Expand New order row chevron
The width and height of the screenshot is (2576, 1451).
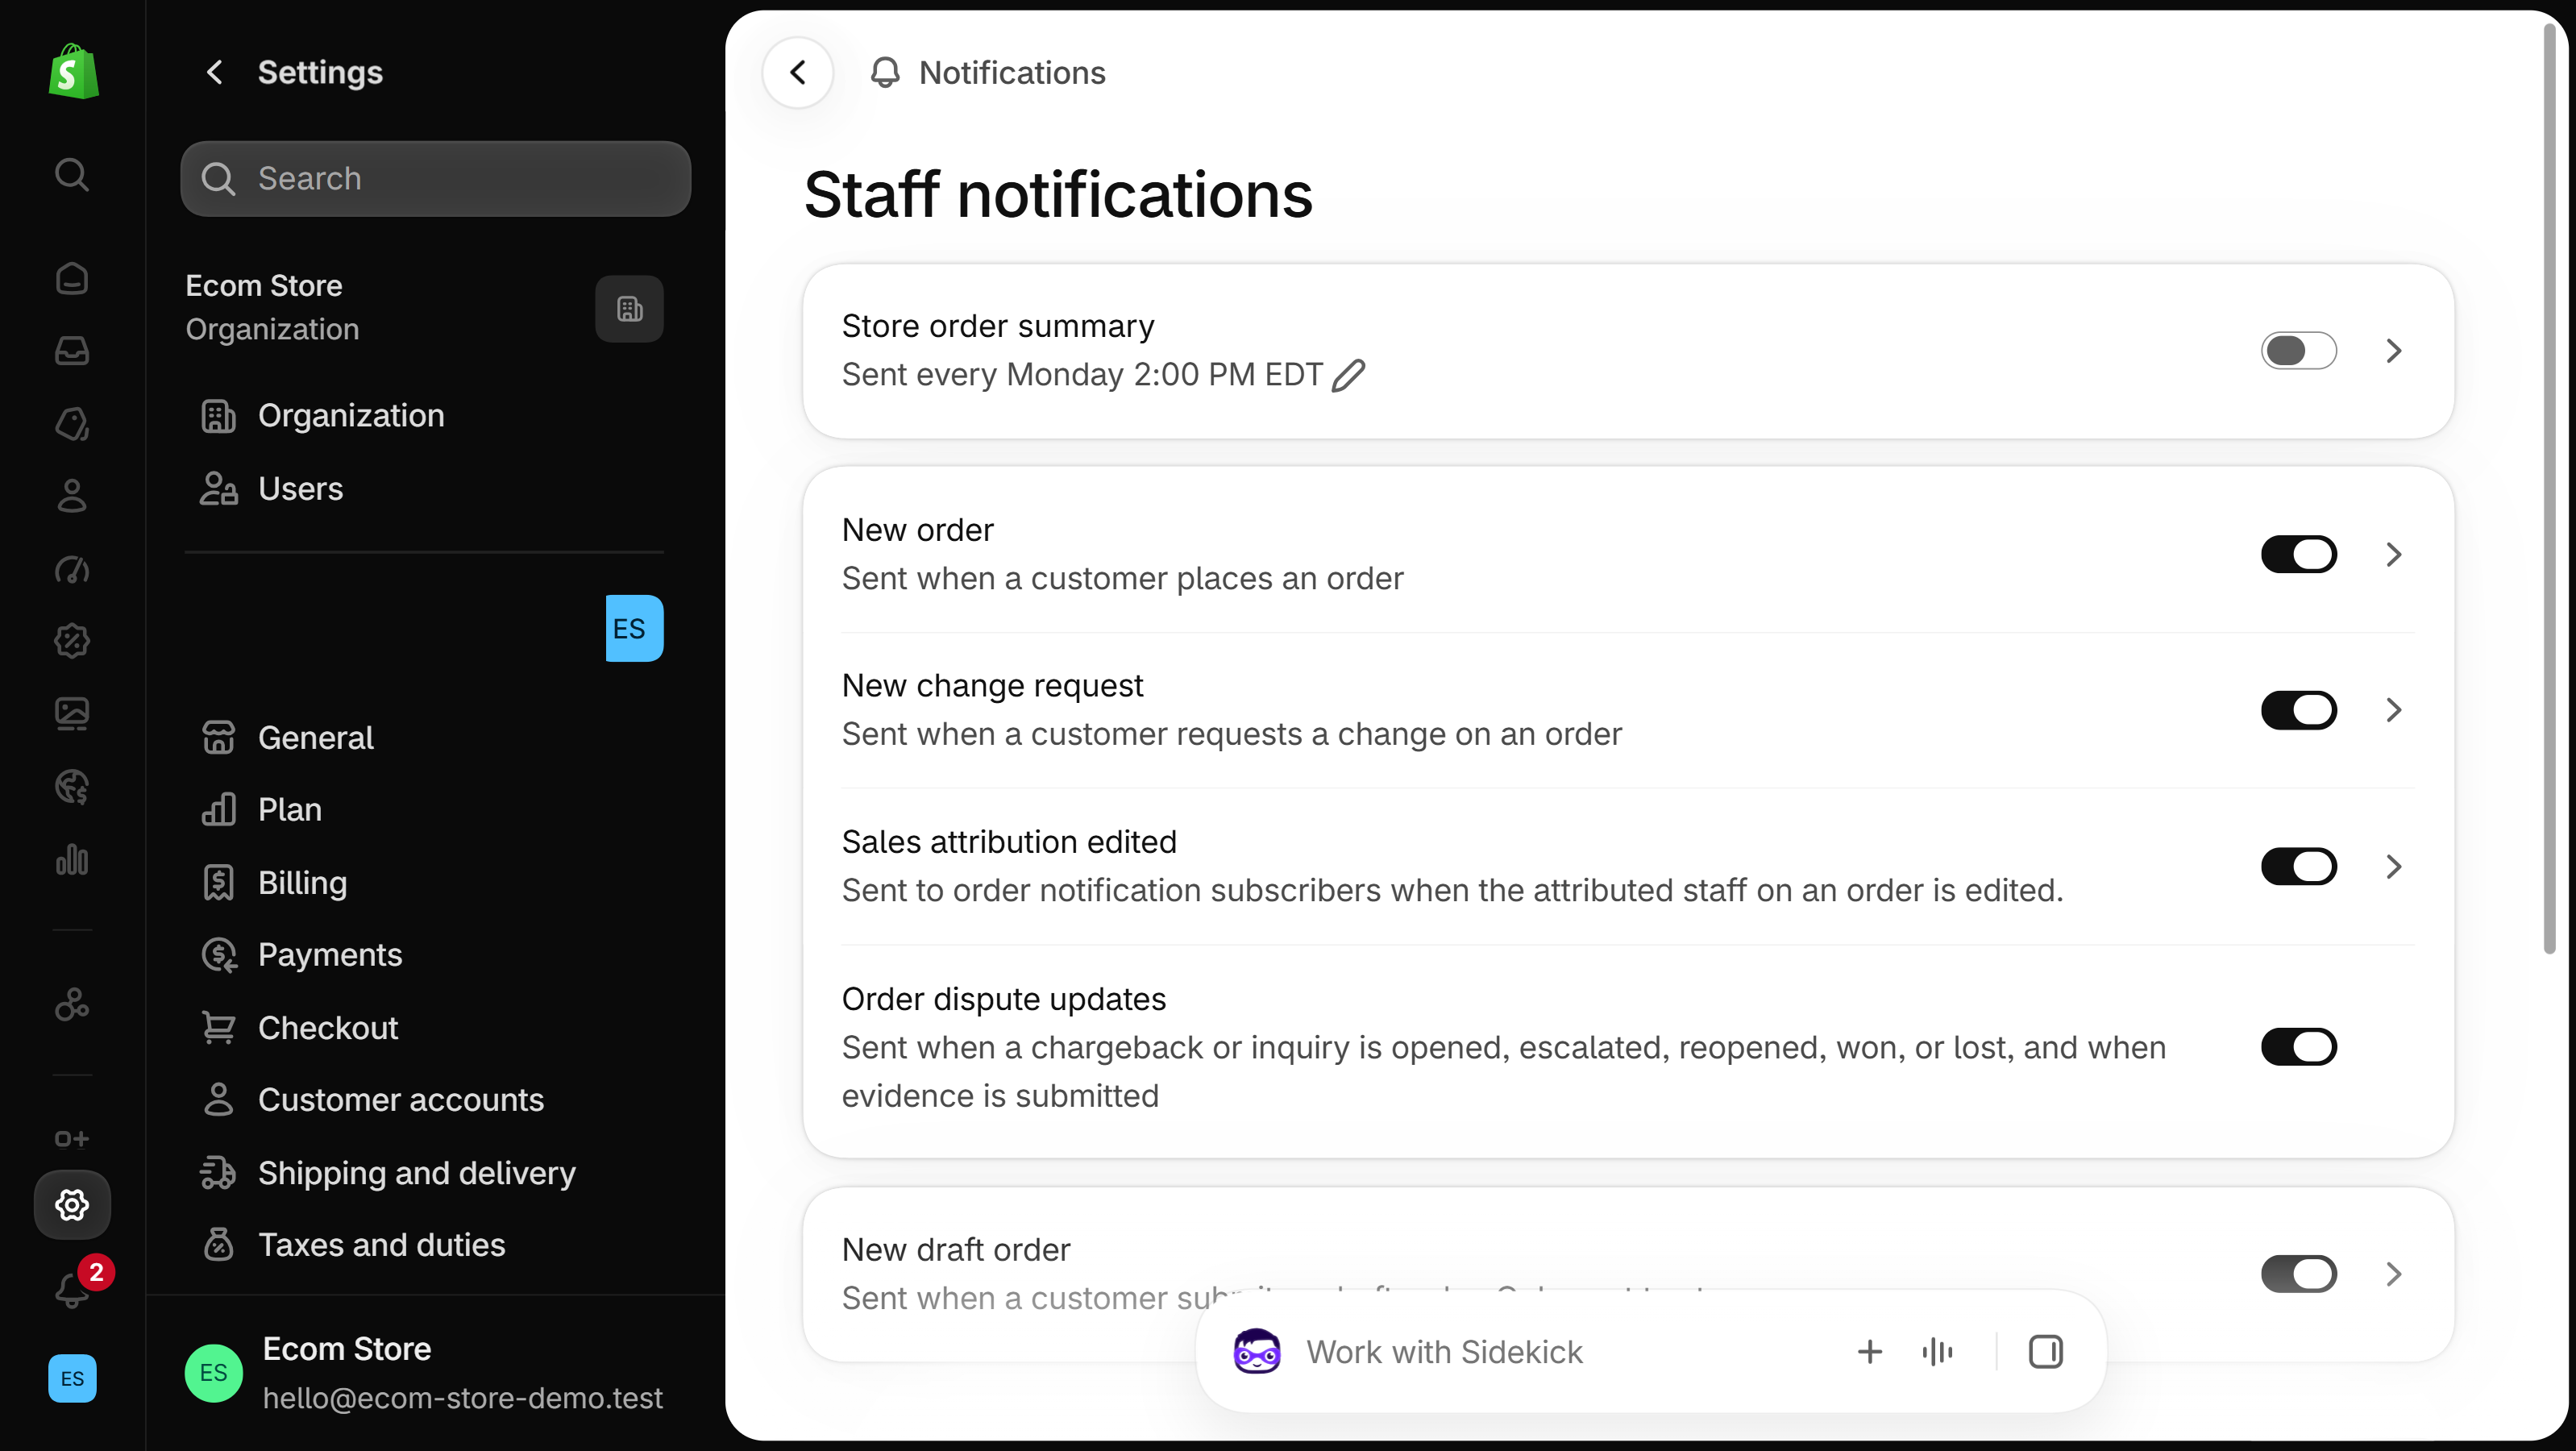click(2393, 555)
